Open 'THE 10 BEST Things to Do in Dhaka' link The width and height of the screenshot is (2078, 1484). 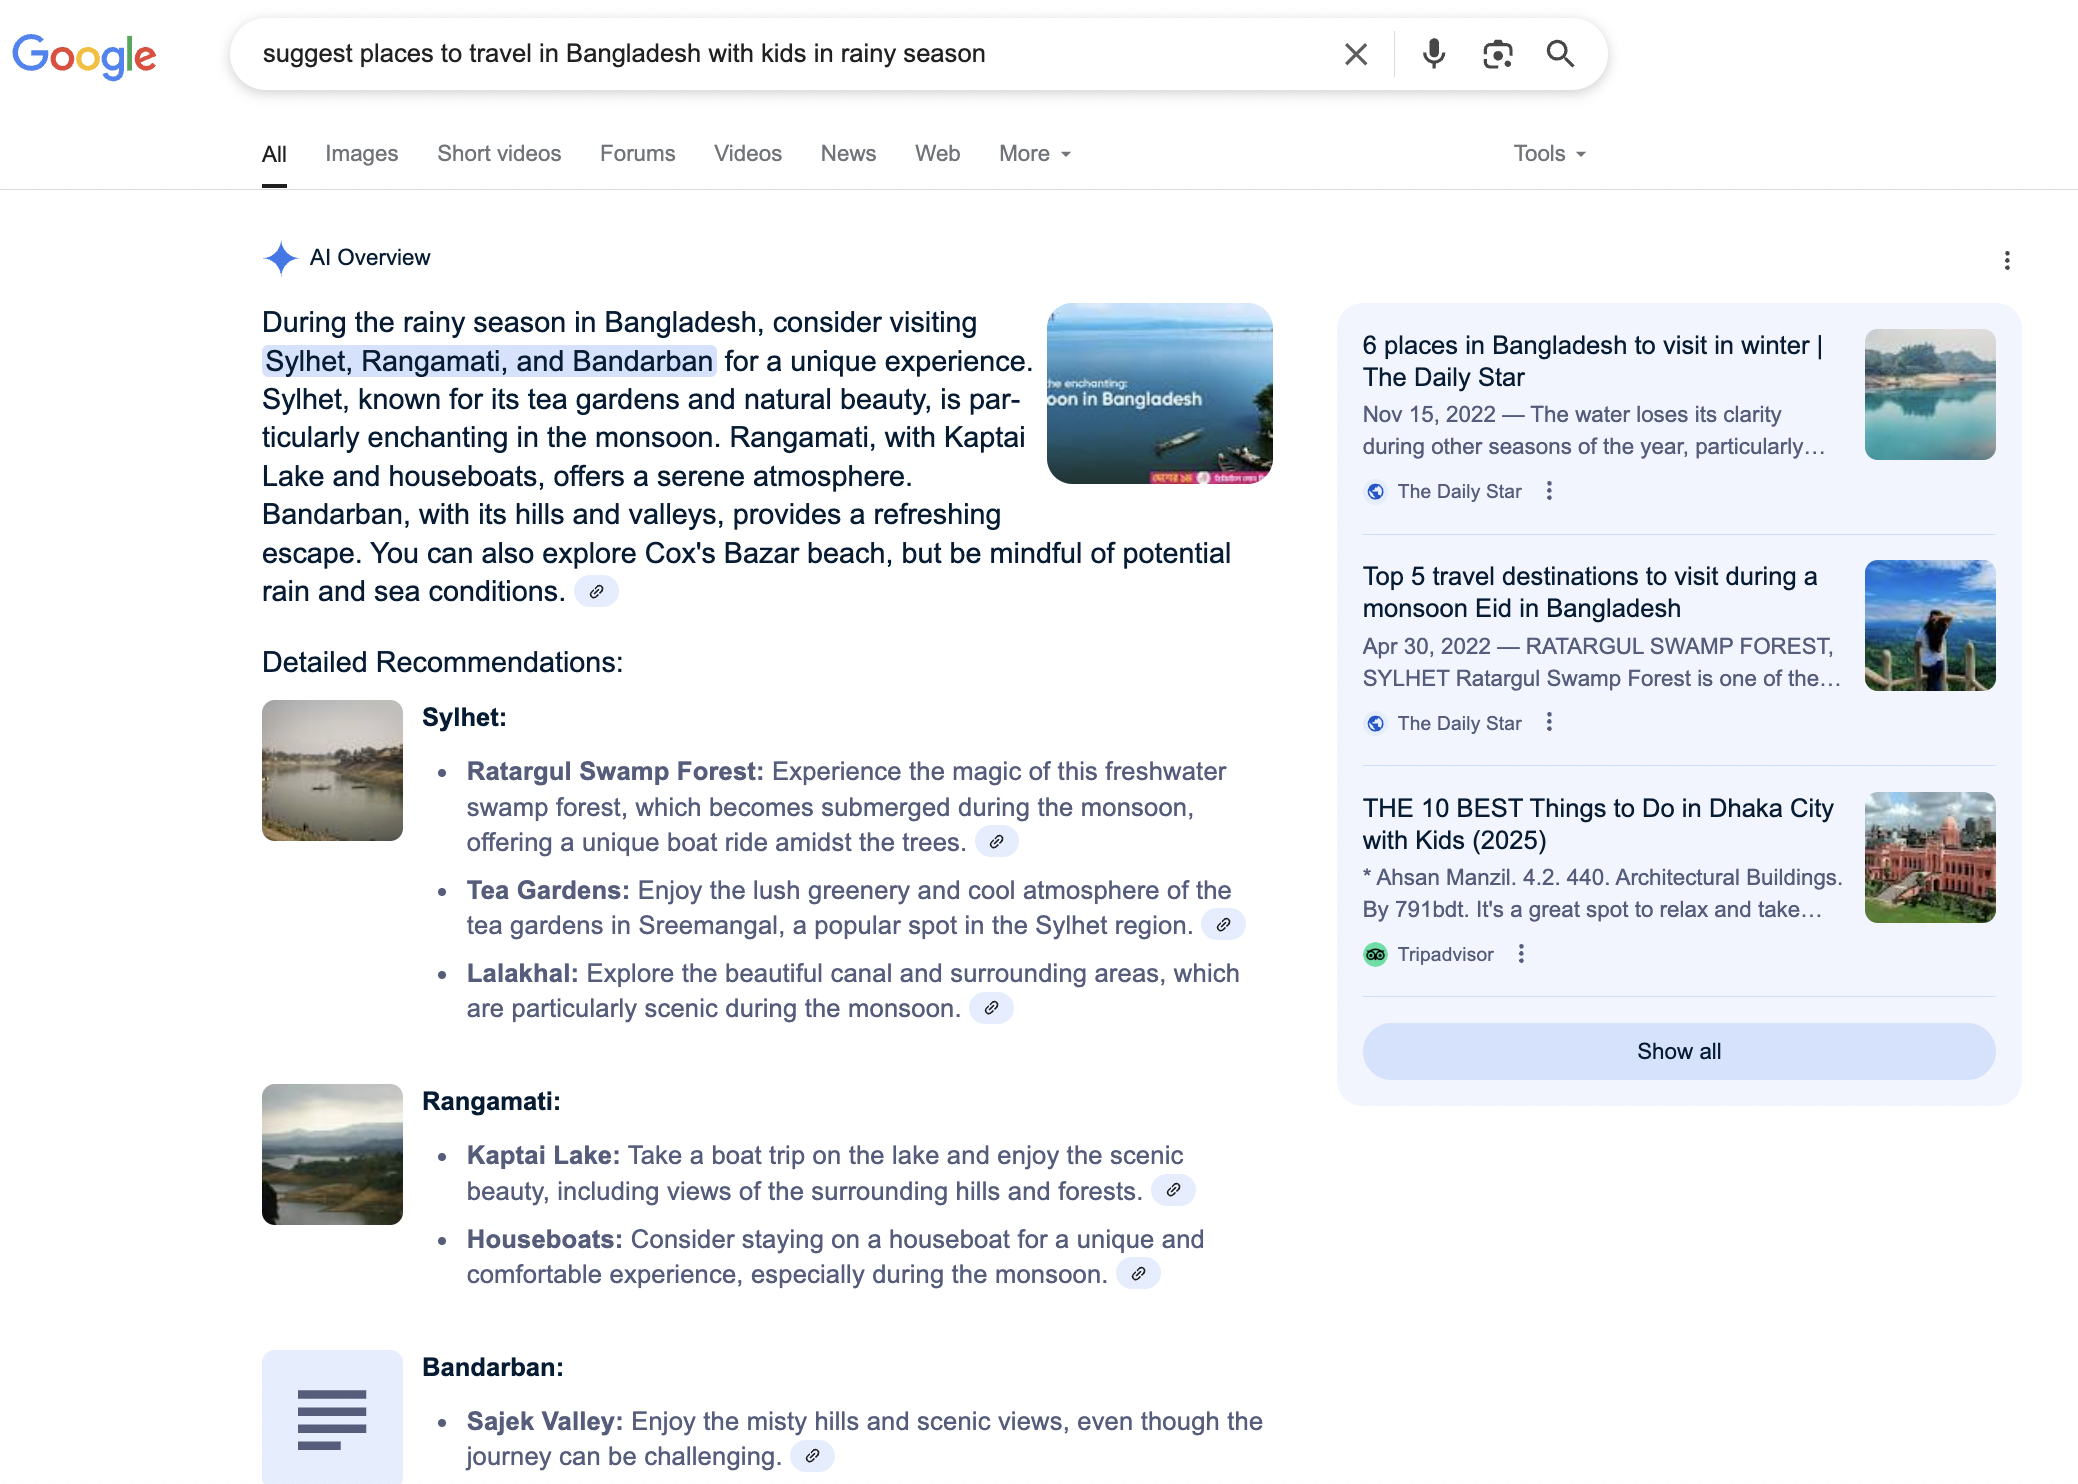[x=1598, y=824]
